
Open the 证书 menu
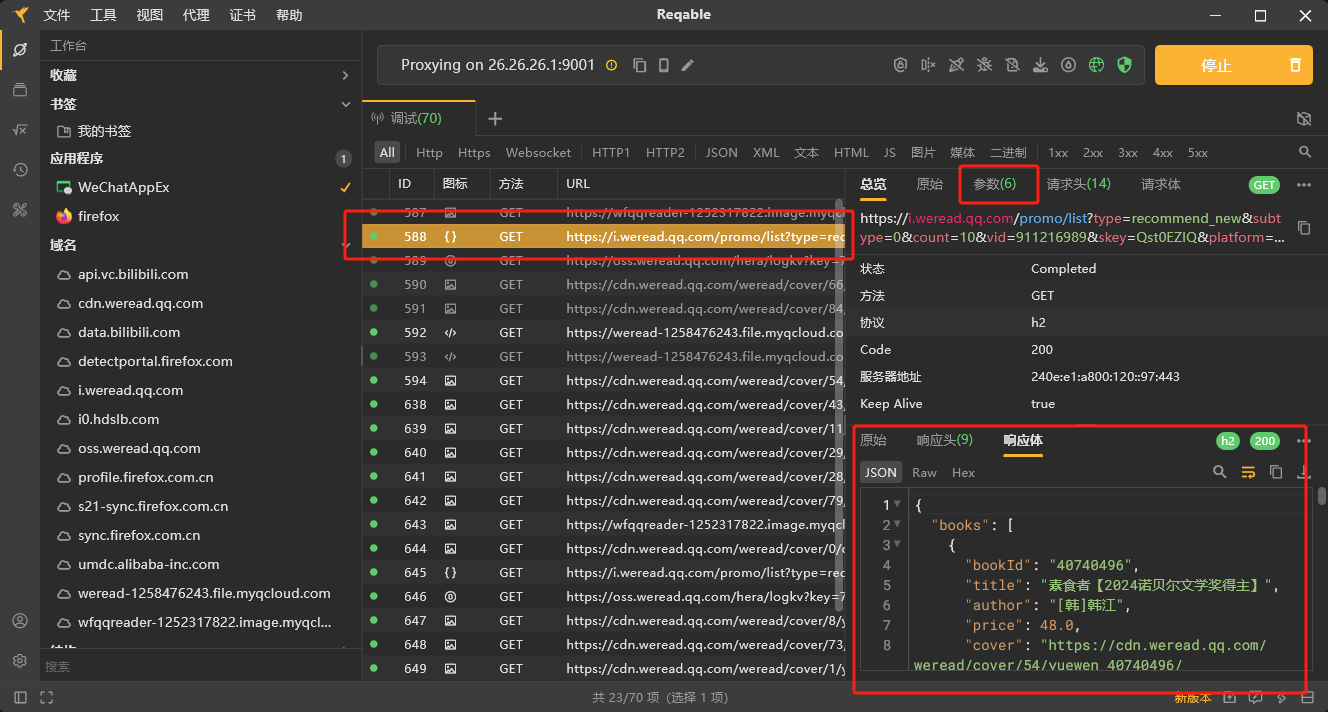tap(242, 15)
